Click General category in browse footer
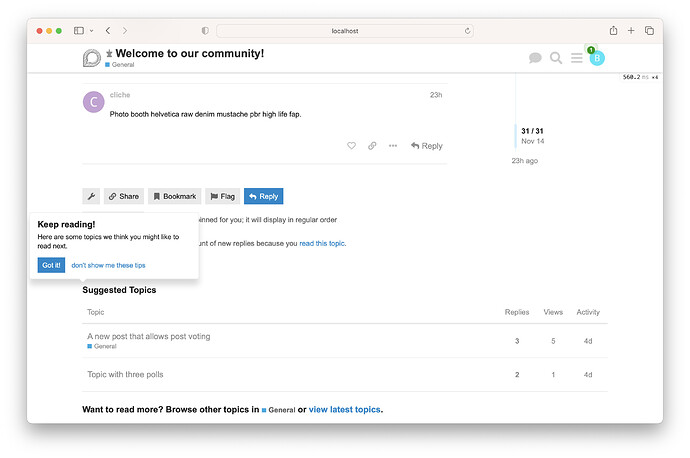 pyautogui.click(x=279, y=410)
